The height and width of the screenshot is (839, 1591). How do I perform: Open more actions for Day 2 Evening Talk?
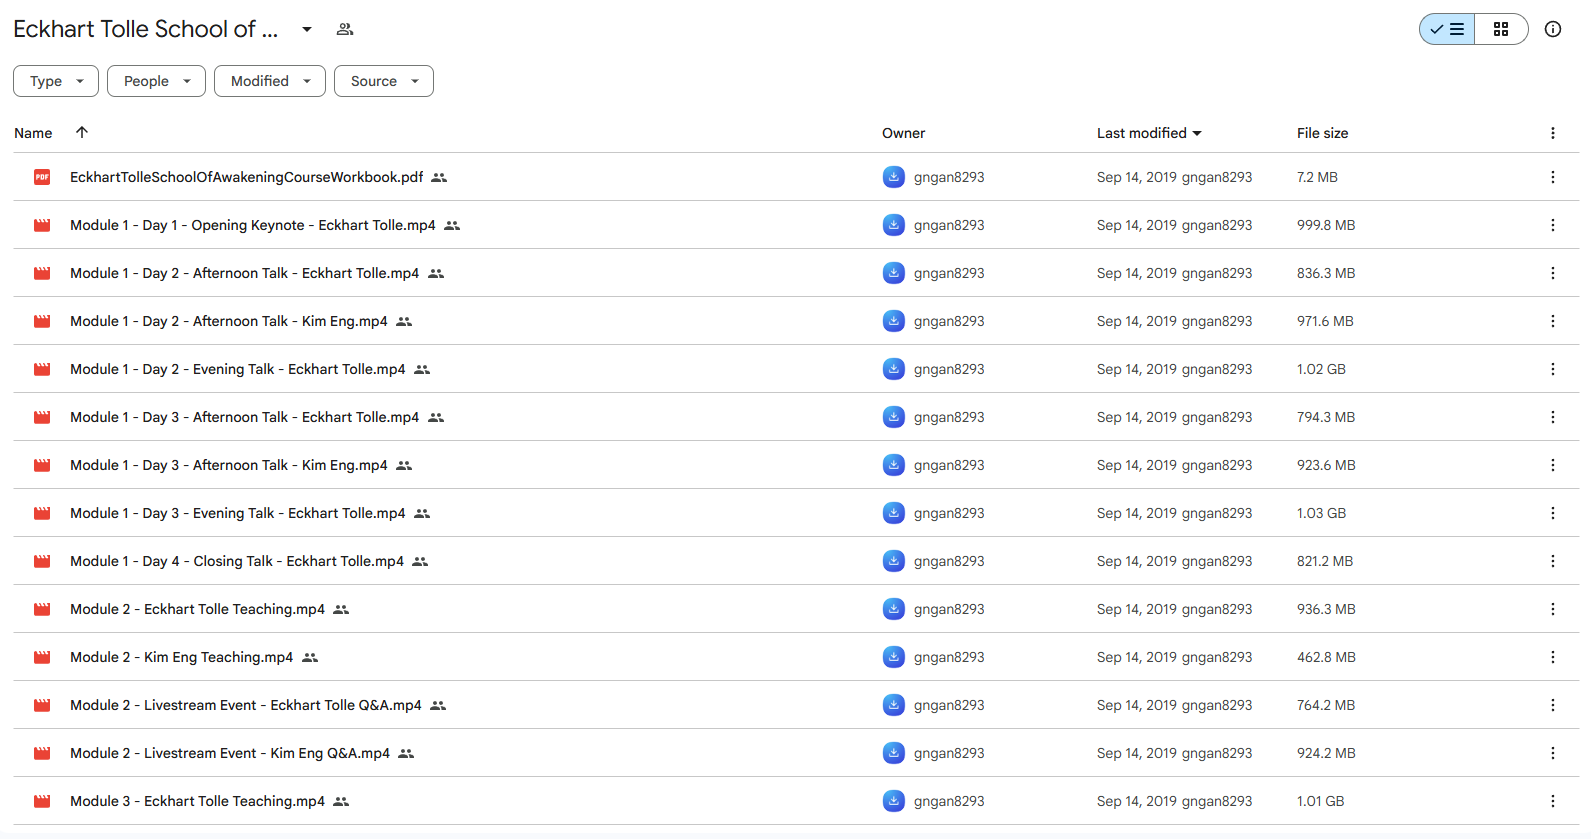pyautogui.click(x=1553, y=369)
